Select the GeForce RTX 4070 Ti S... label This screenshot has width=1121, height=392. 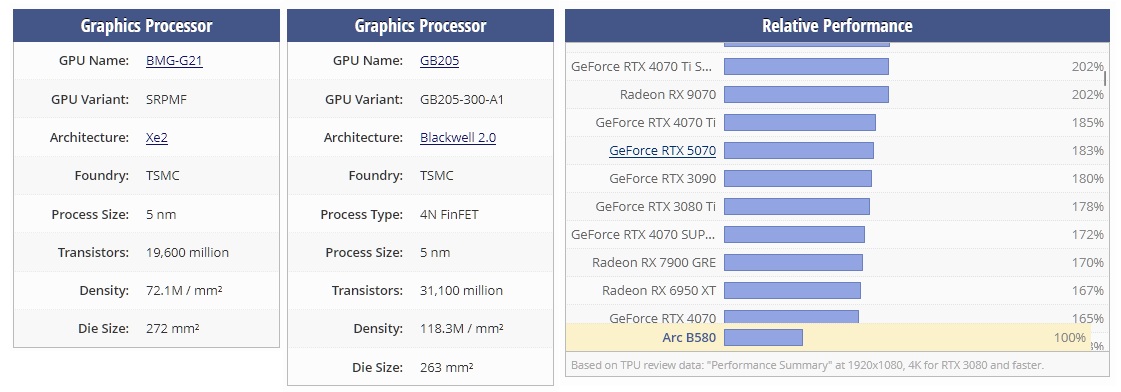click(x=642, y=67)
